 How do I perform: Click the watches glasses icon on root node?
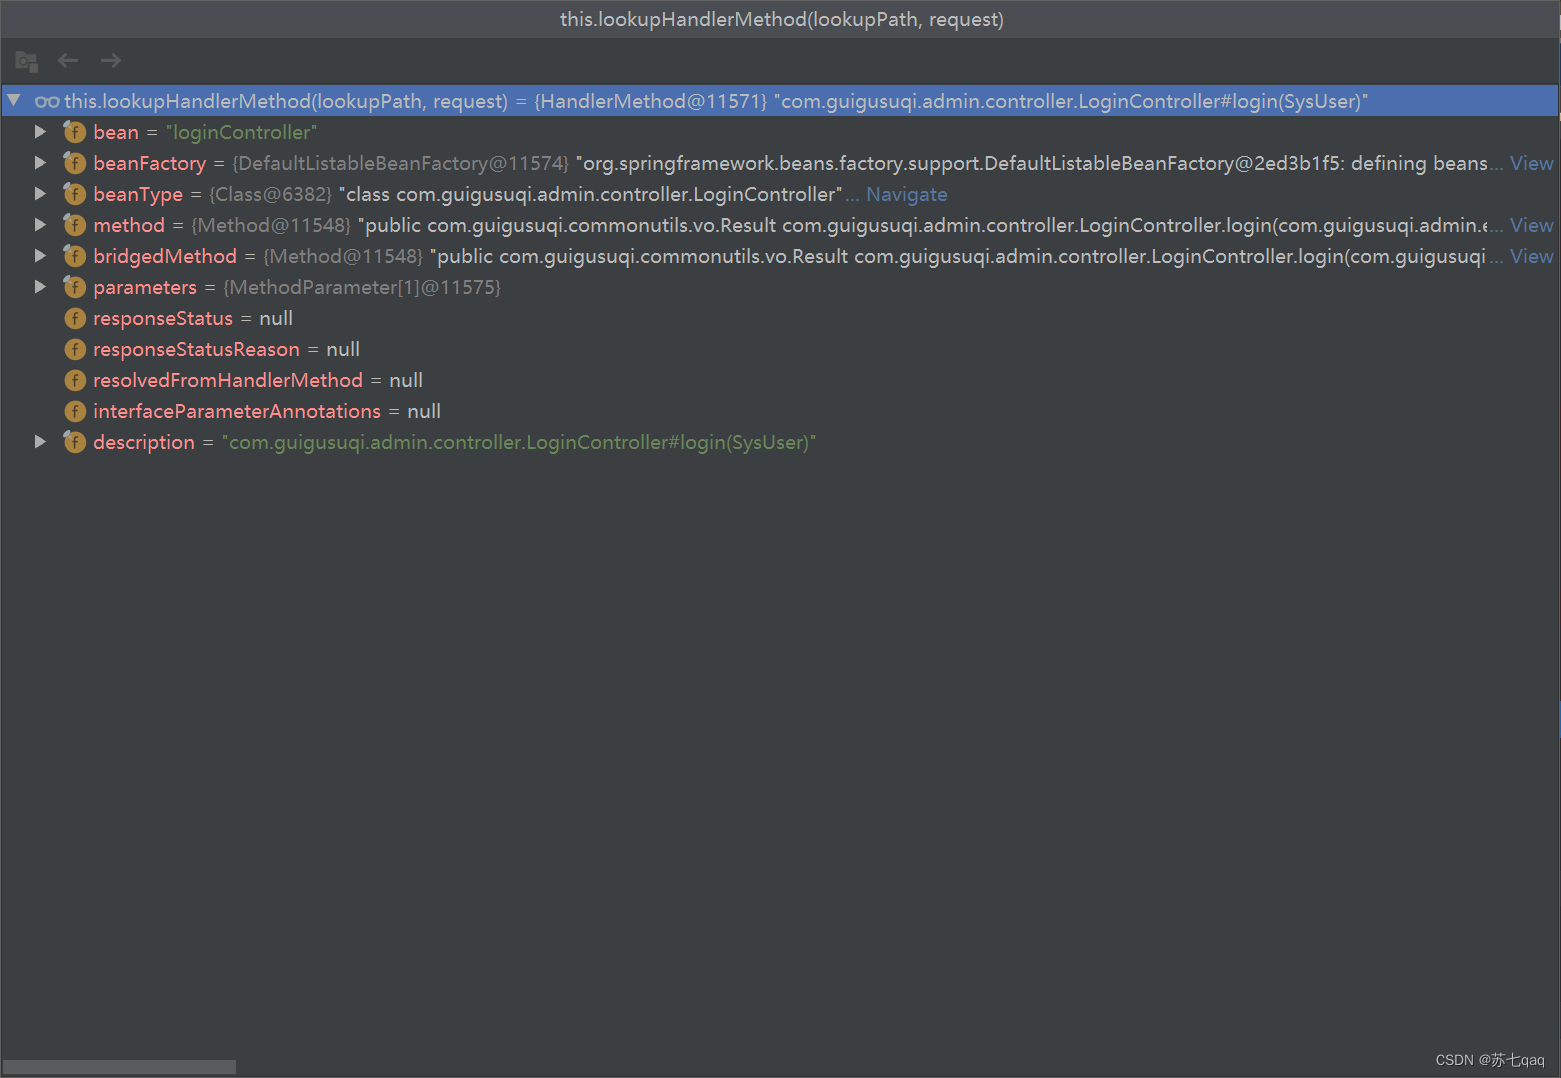tap(46, 101)
